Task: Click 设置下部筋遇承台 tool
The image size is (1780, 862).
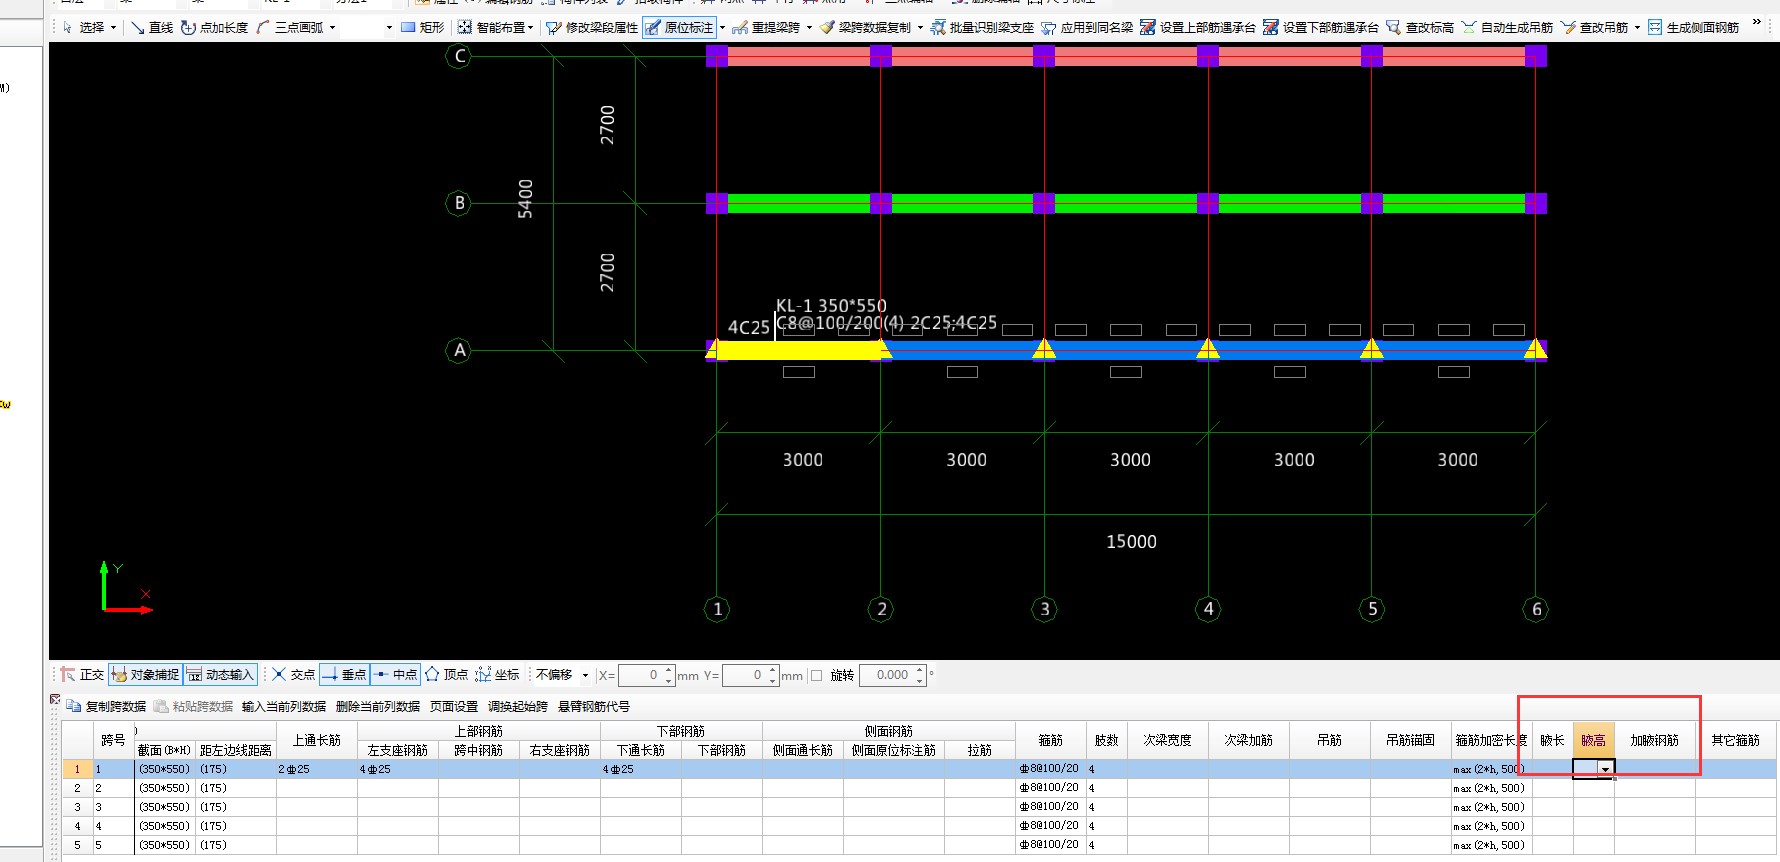Action: coord(1320,27)
